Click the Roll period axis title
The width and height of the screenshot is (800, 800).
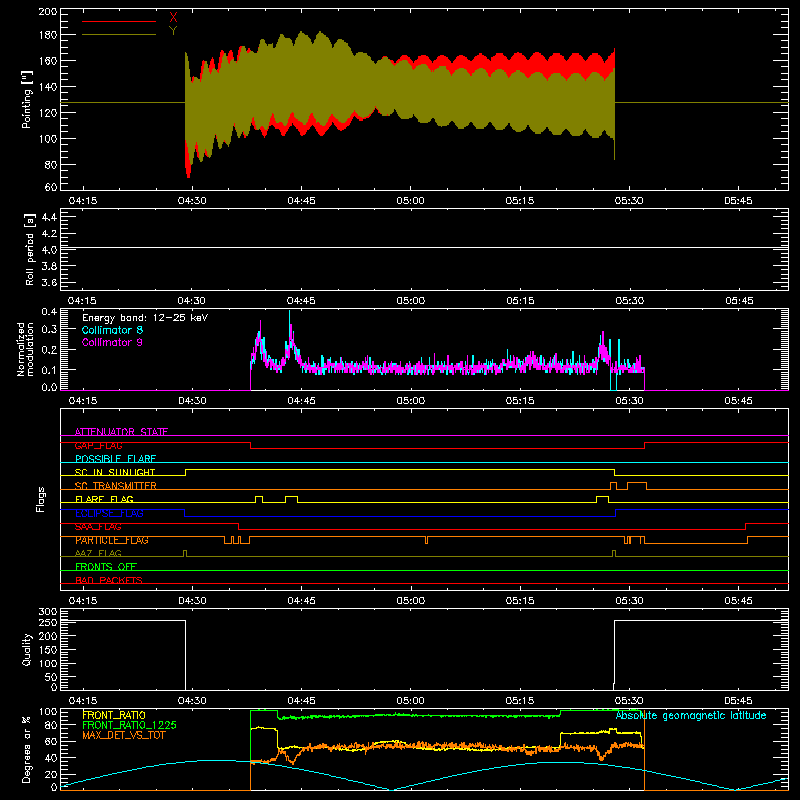pos(30,249)
